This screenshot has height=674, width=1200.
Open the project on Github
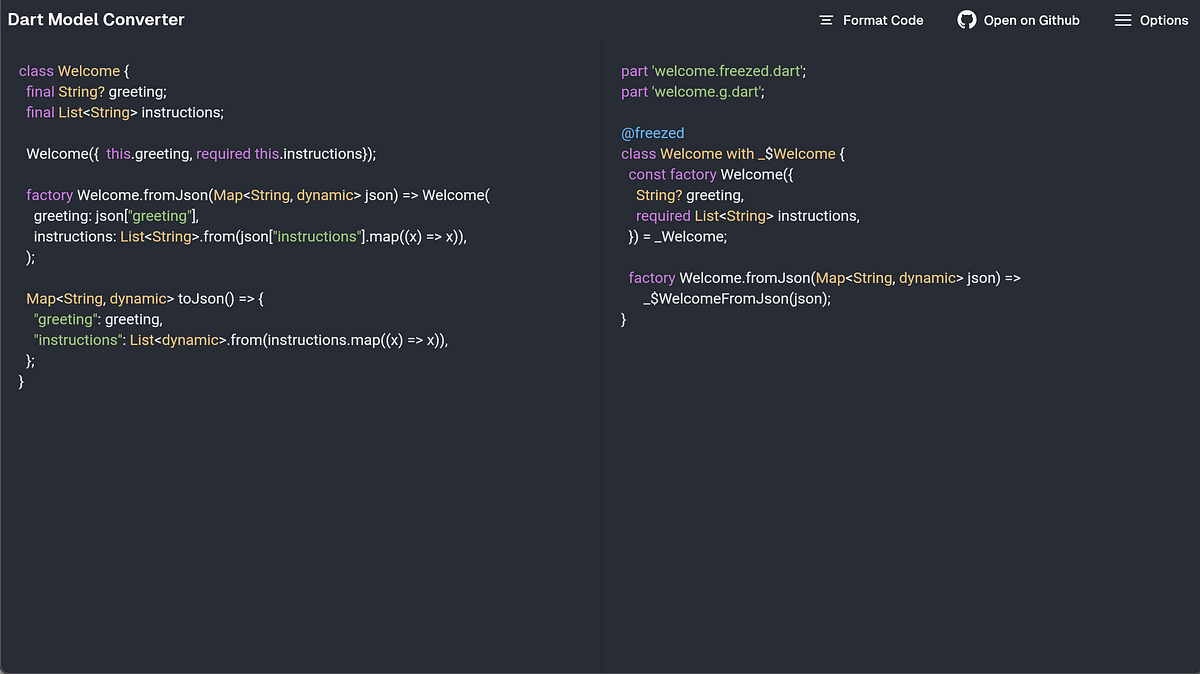(1019, 19)
